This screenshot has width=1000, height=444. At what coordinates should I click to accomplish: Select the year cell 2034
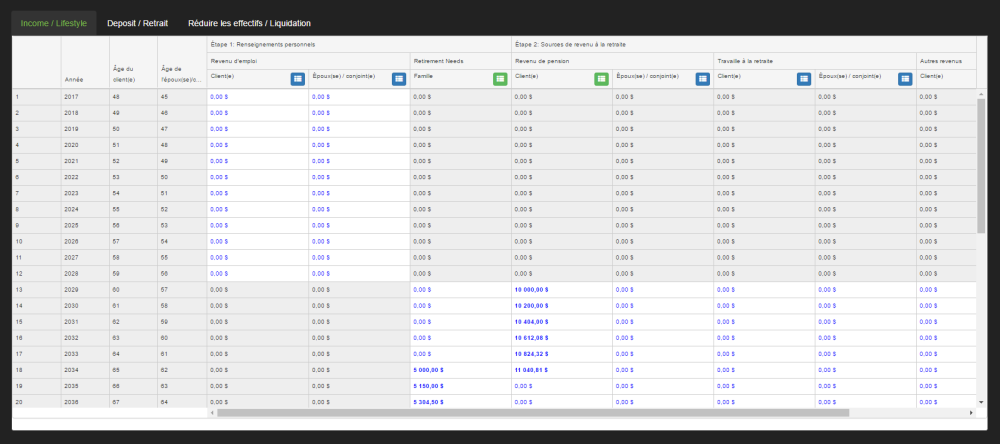(x=85, y=370)
